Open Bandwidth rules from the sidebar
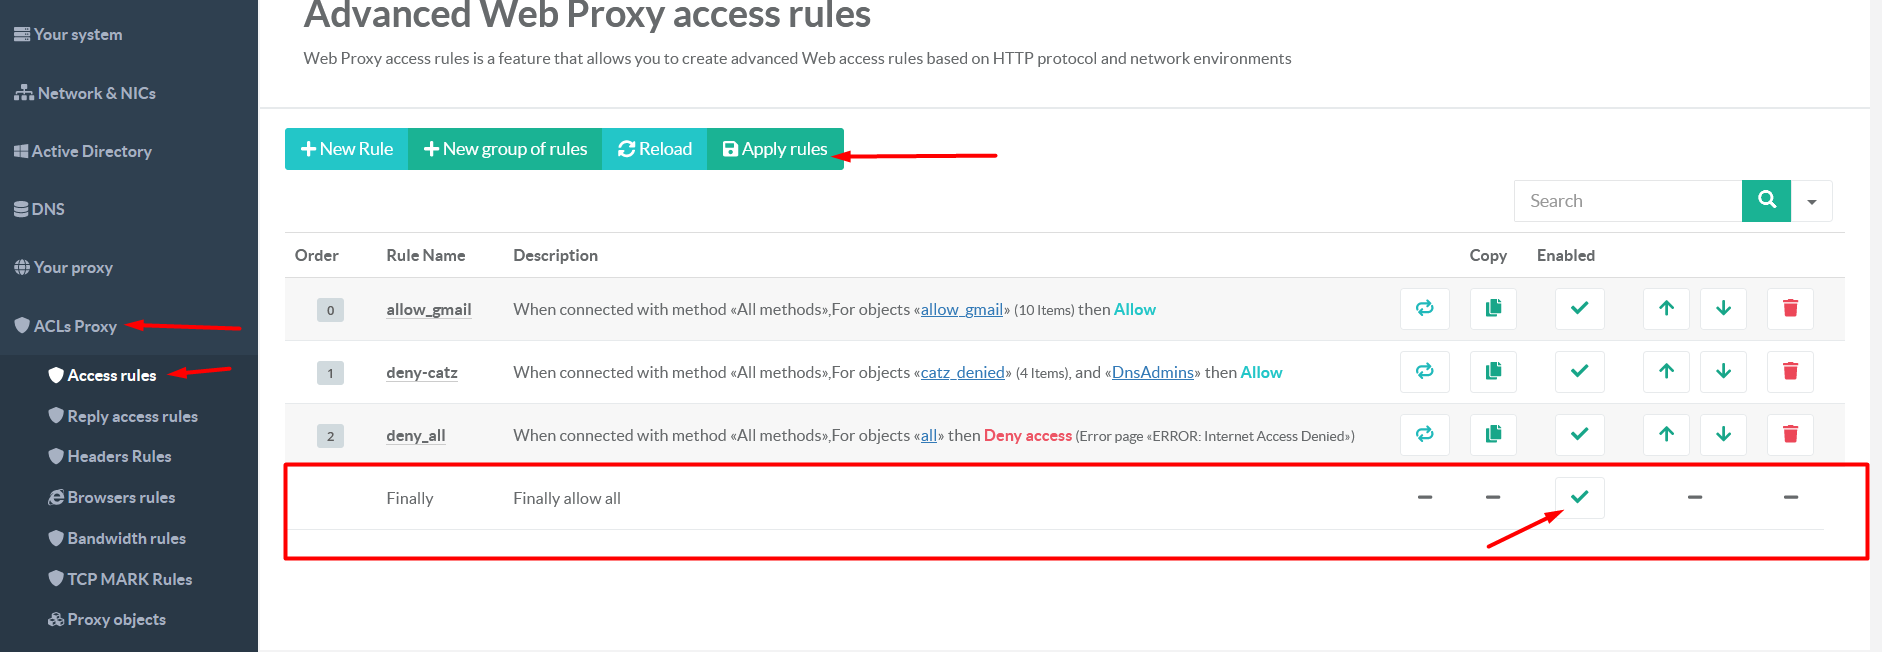 click(x=126, y=538)
